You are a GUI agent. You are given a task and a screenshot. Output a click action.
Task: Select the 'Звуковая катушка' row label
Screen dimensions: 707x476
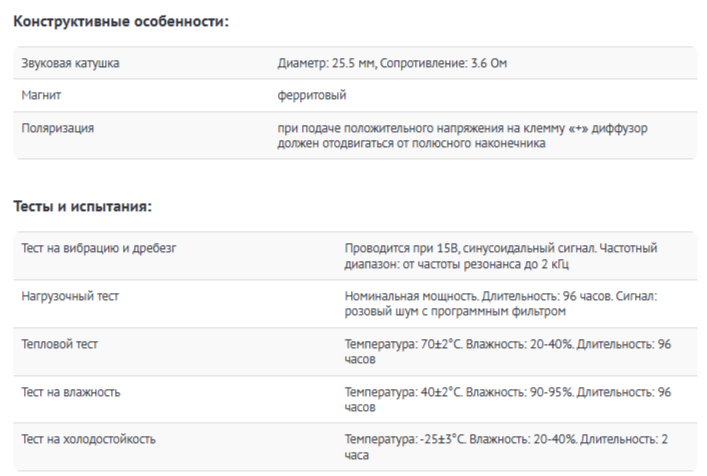coord(70,63)
